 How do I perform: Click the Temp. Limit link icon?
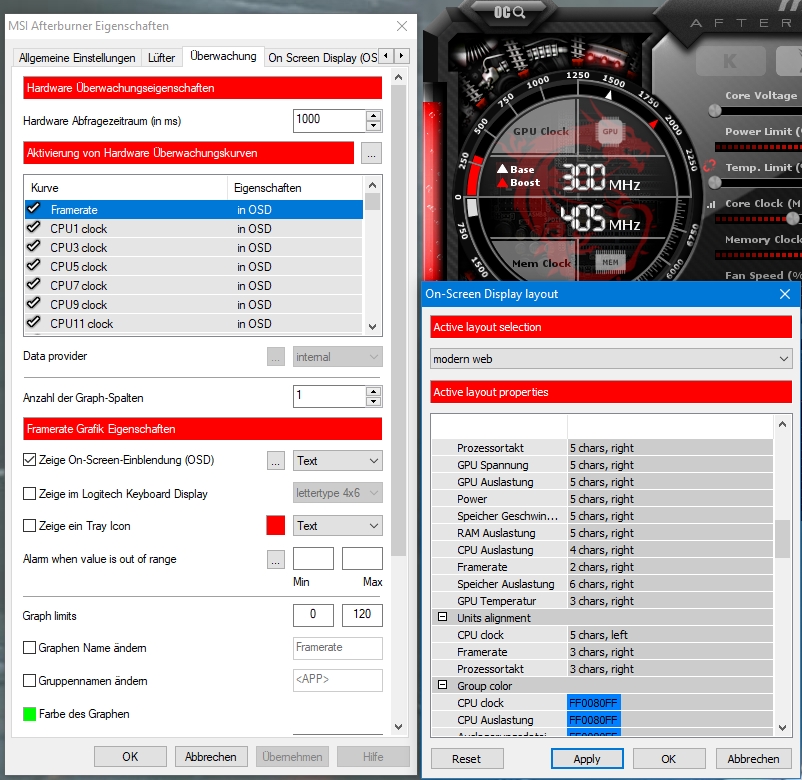click(x=709, y=166)
